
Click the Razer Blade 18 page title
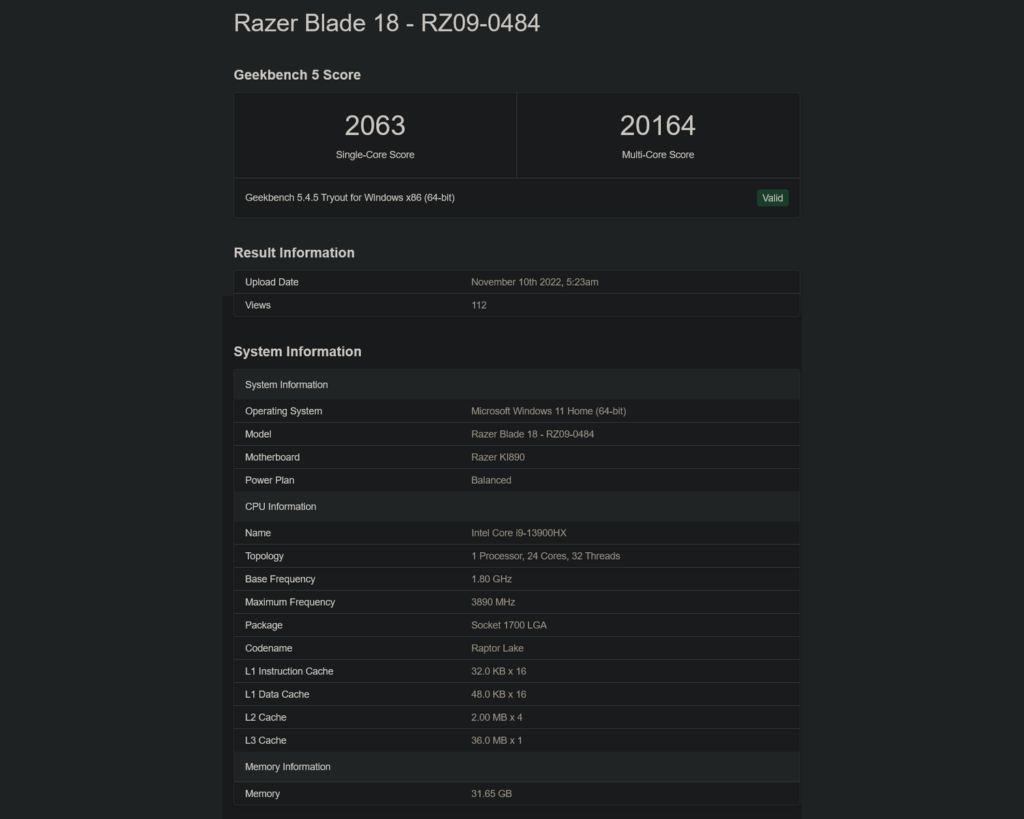click(x=387, y=23)
